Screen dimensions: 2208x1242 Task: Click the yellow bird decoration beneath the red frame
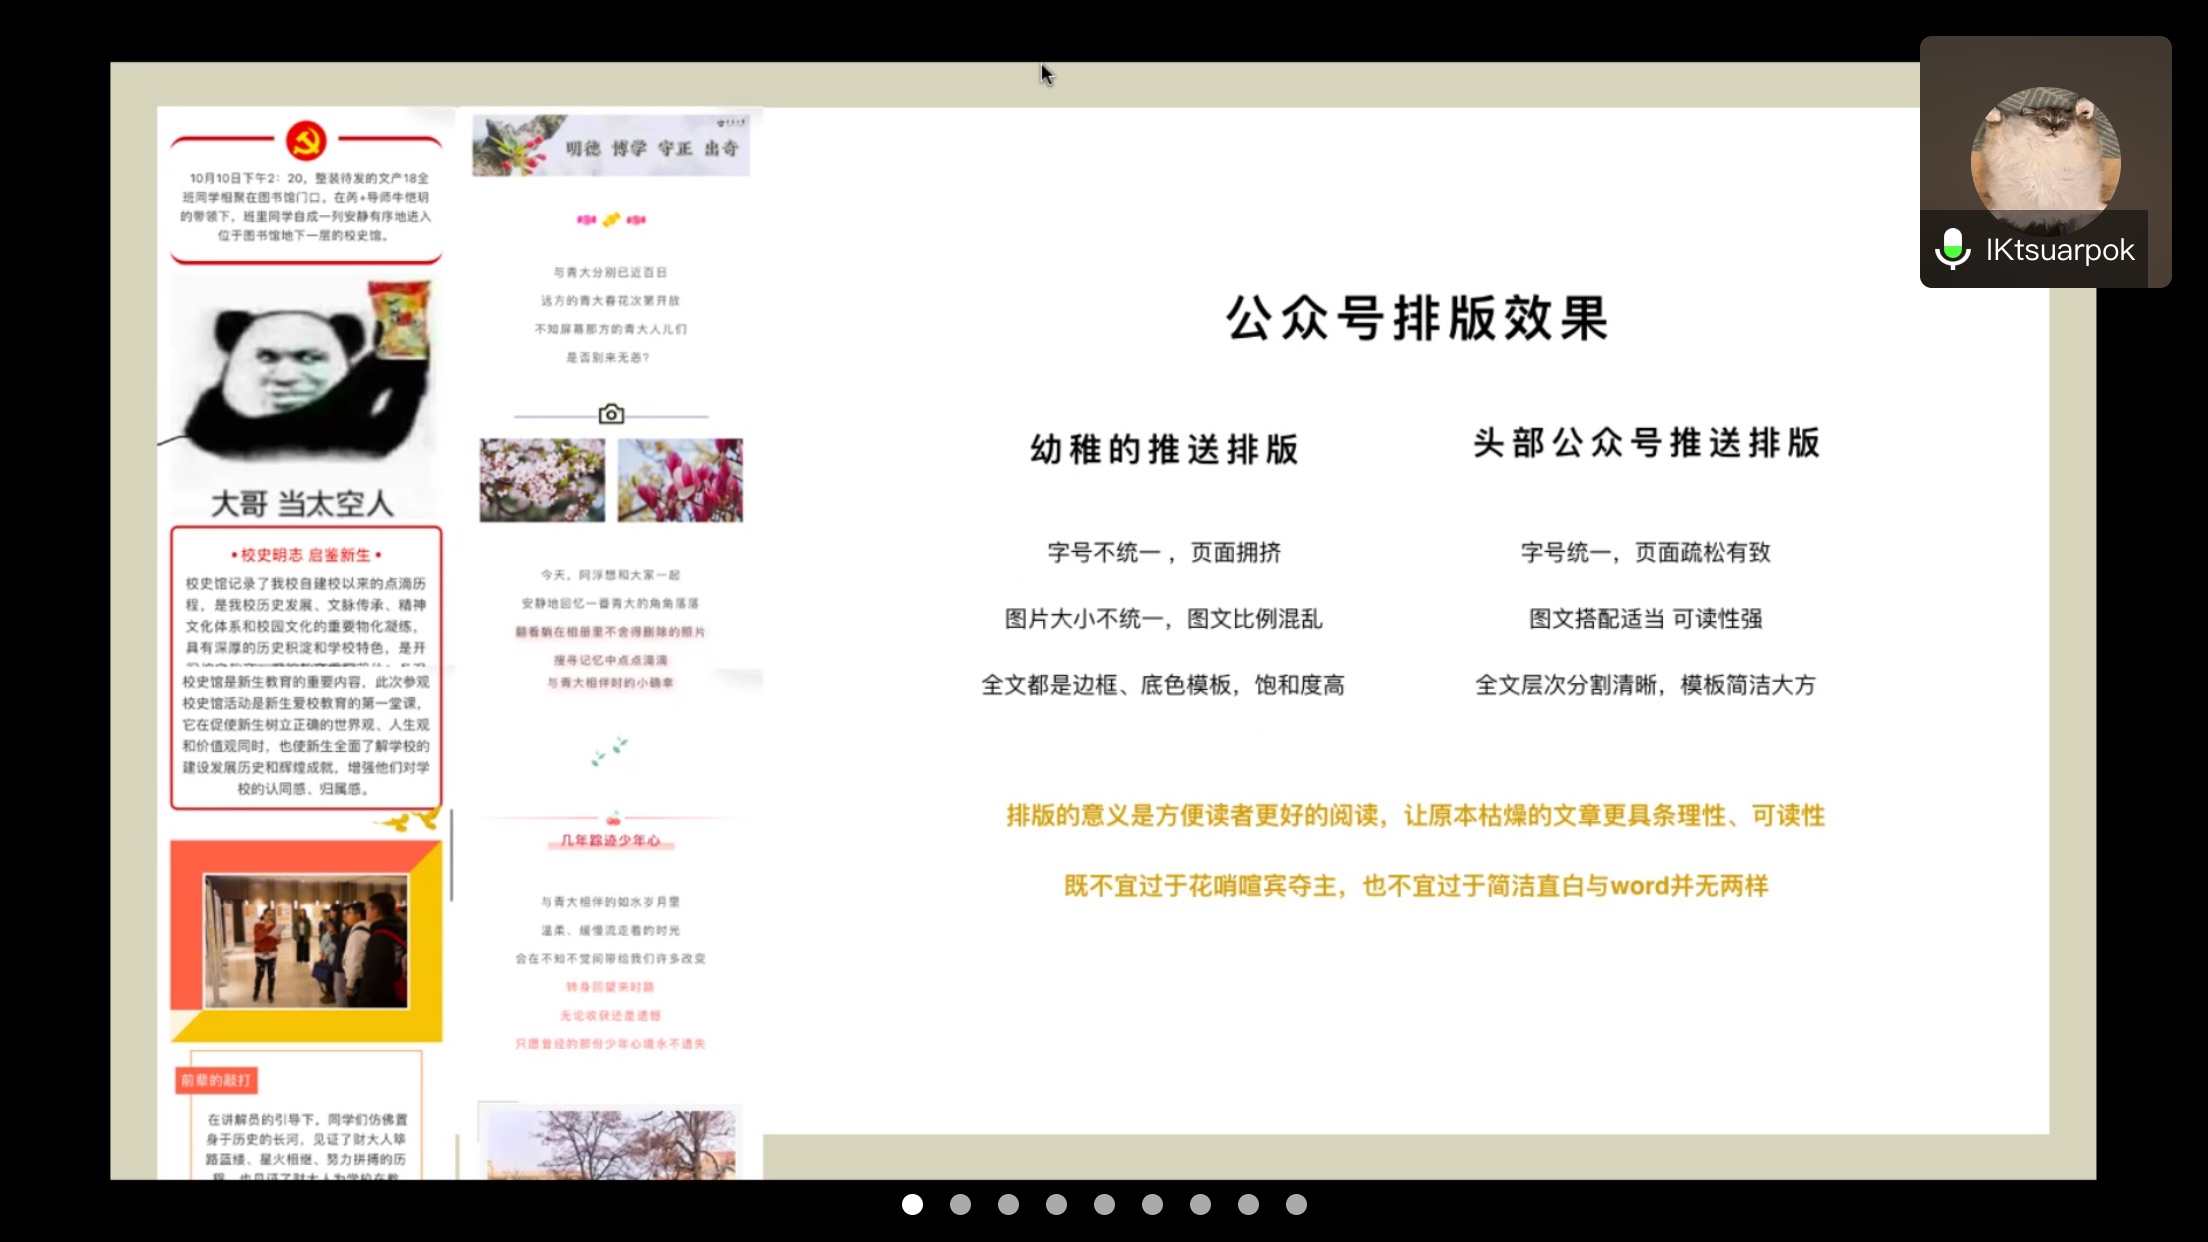click(x=408, y=821)
